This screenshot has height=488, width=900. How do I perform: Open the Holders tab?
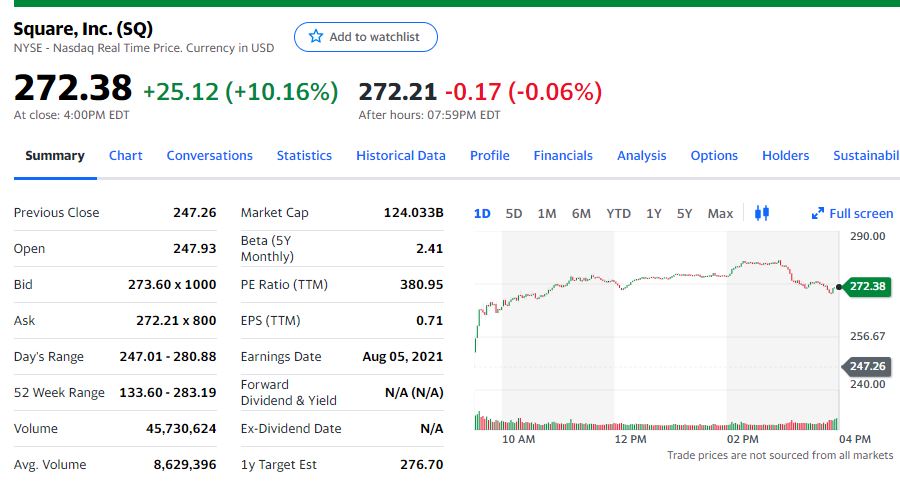click(786, 155)
